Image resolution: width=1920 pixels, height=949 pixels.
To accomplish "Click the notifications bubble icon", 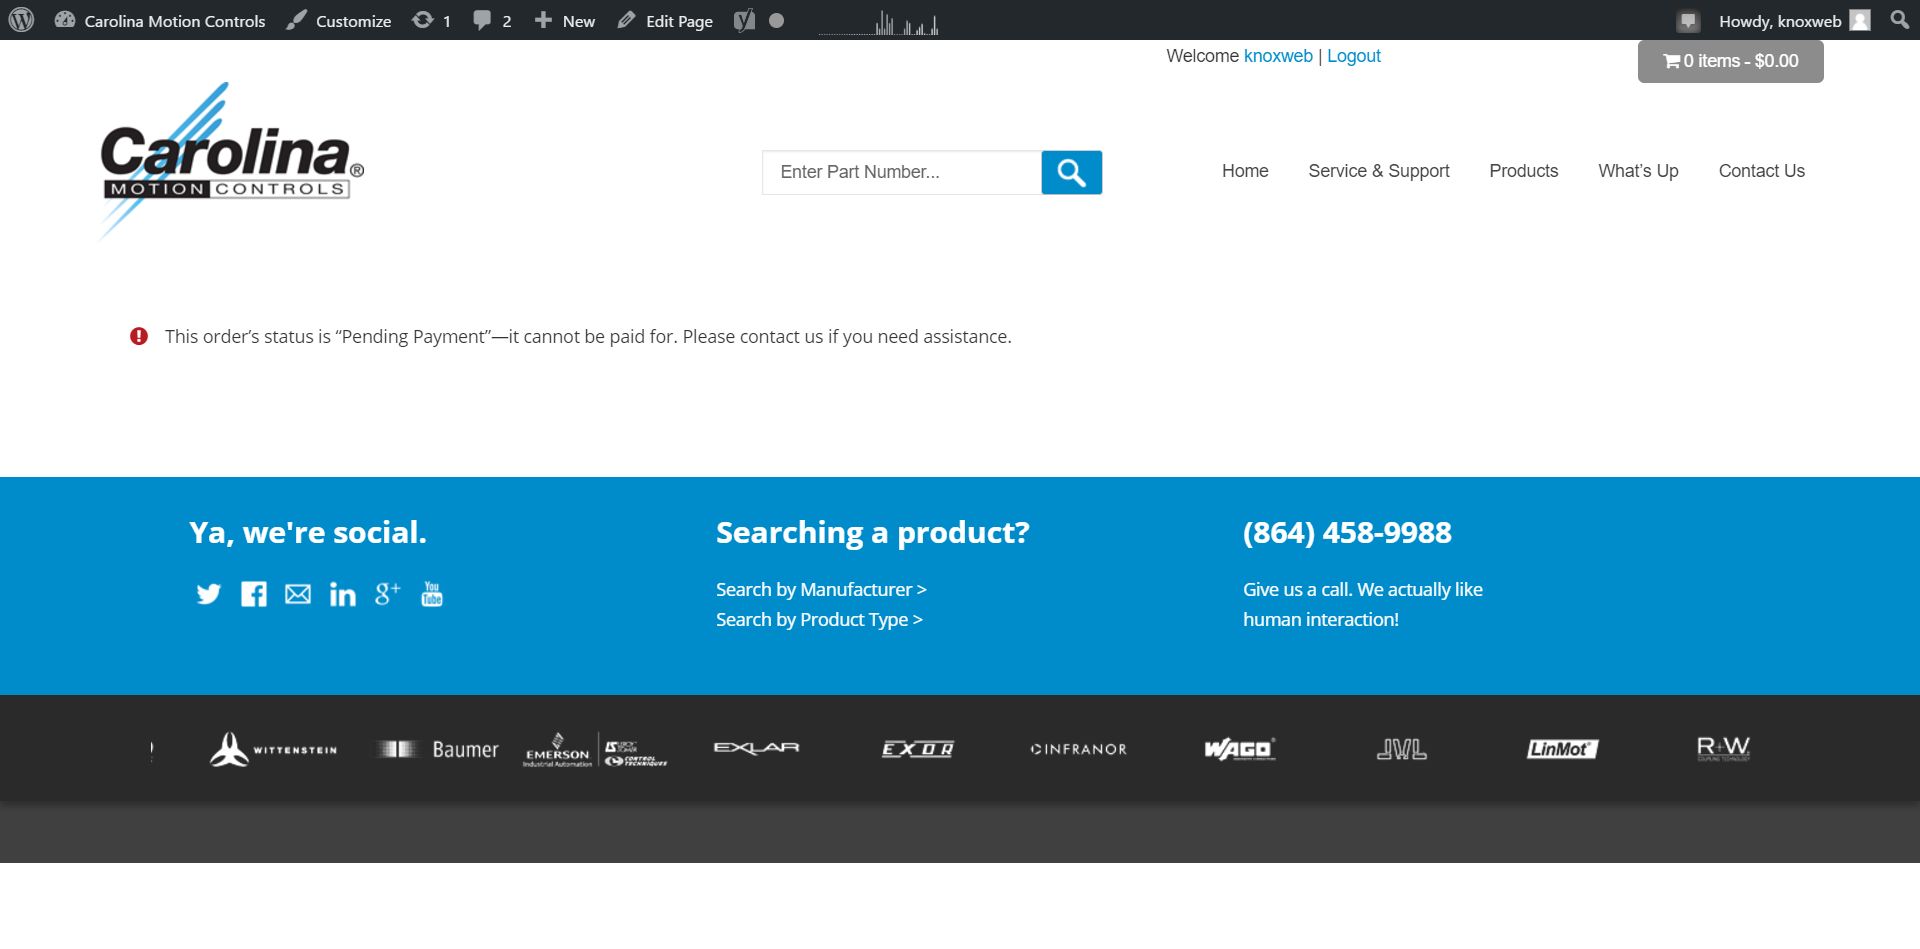I will click(x=1688, y=21).
